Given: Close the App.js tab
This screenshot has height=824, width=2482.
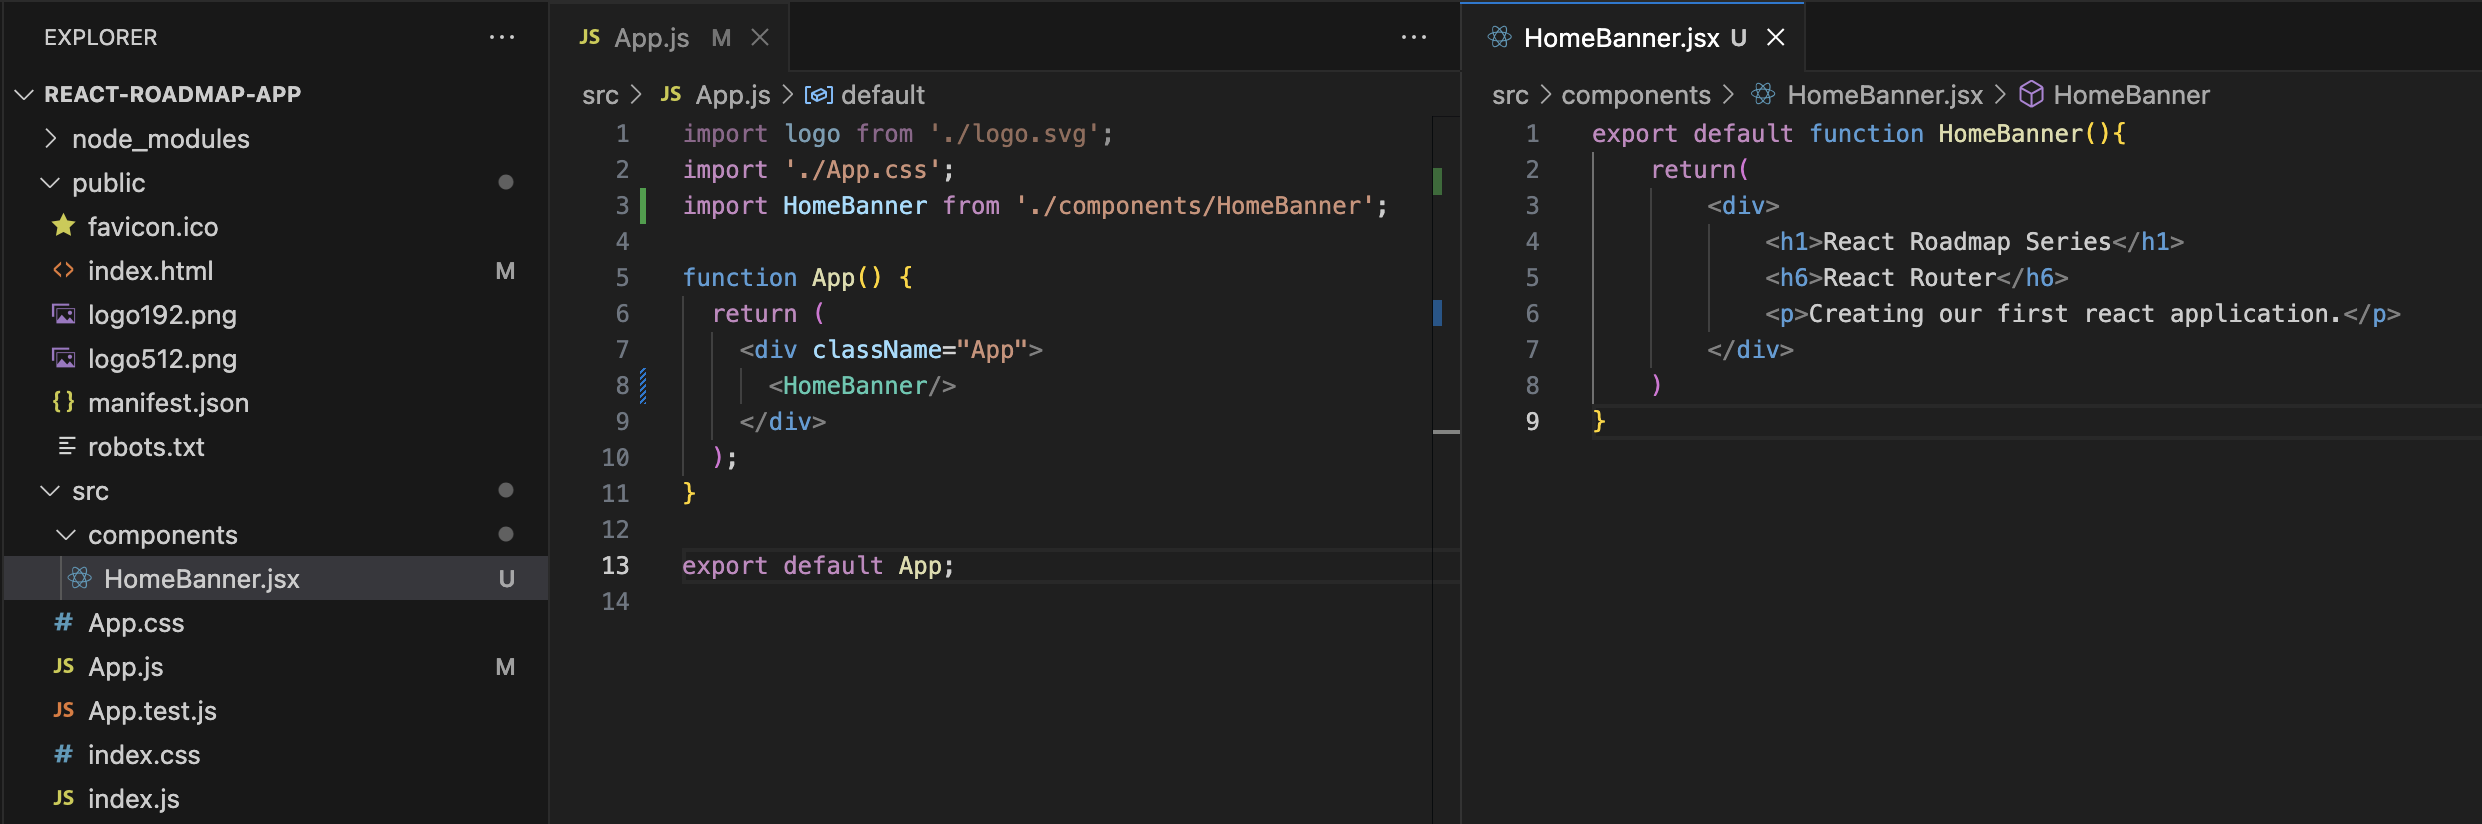Looking at the screenshot, I should (x=760, y=38).
